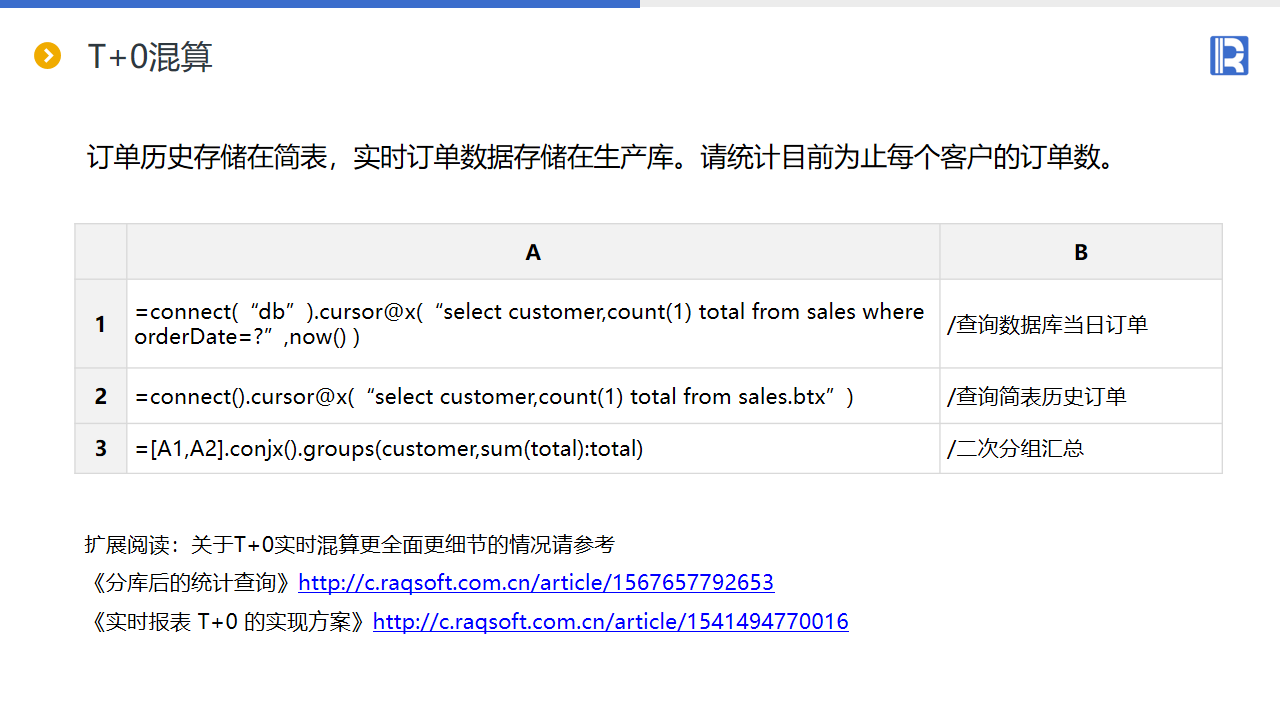Select column A header
Viewport: 1280px width, 720px height.
click(533, 252)
